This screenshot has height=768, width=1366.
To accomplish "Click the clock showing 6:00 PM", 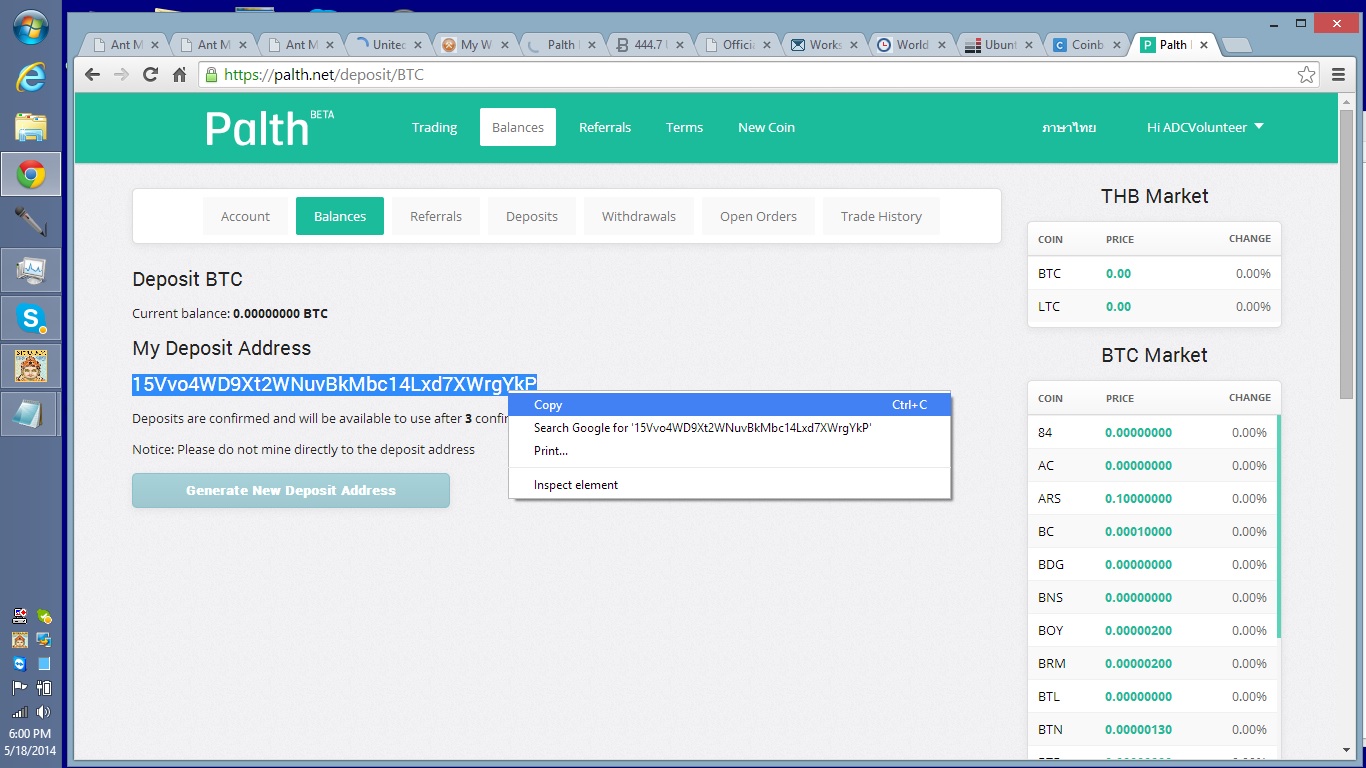I will tap(30, 733).
